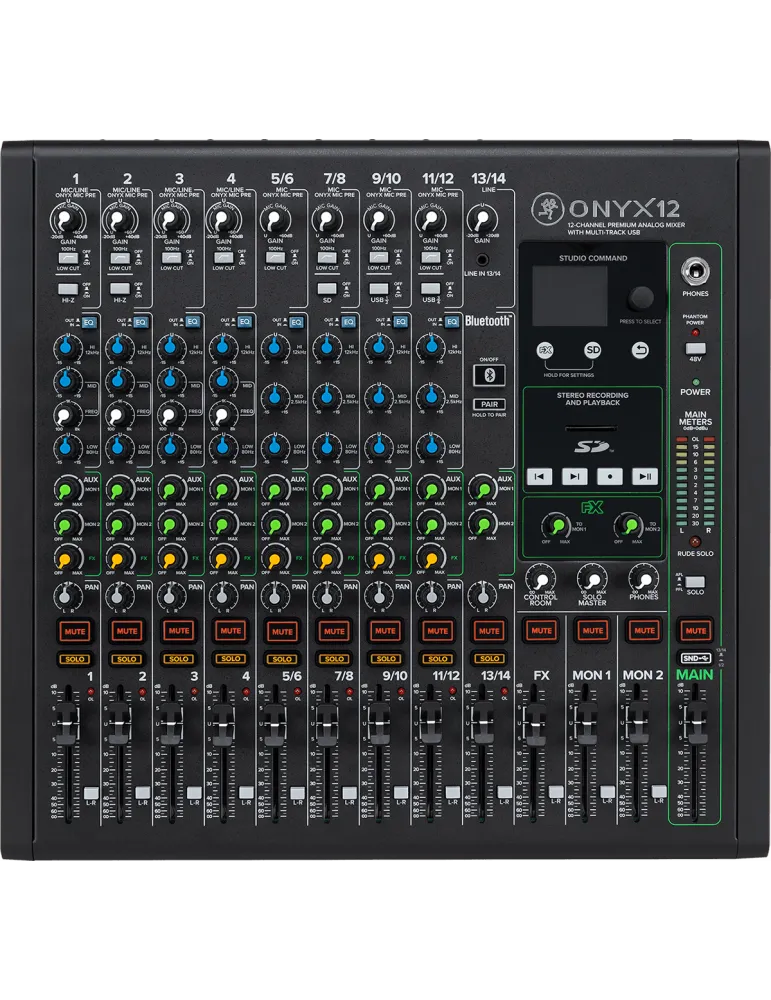Click the SND USB button above Main
Screen dimensions: 771x1000
click(695, 658)
